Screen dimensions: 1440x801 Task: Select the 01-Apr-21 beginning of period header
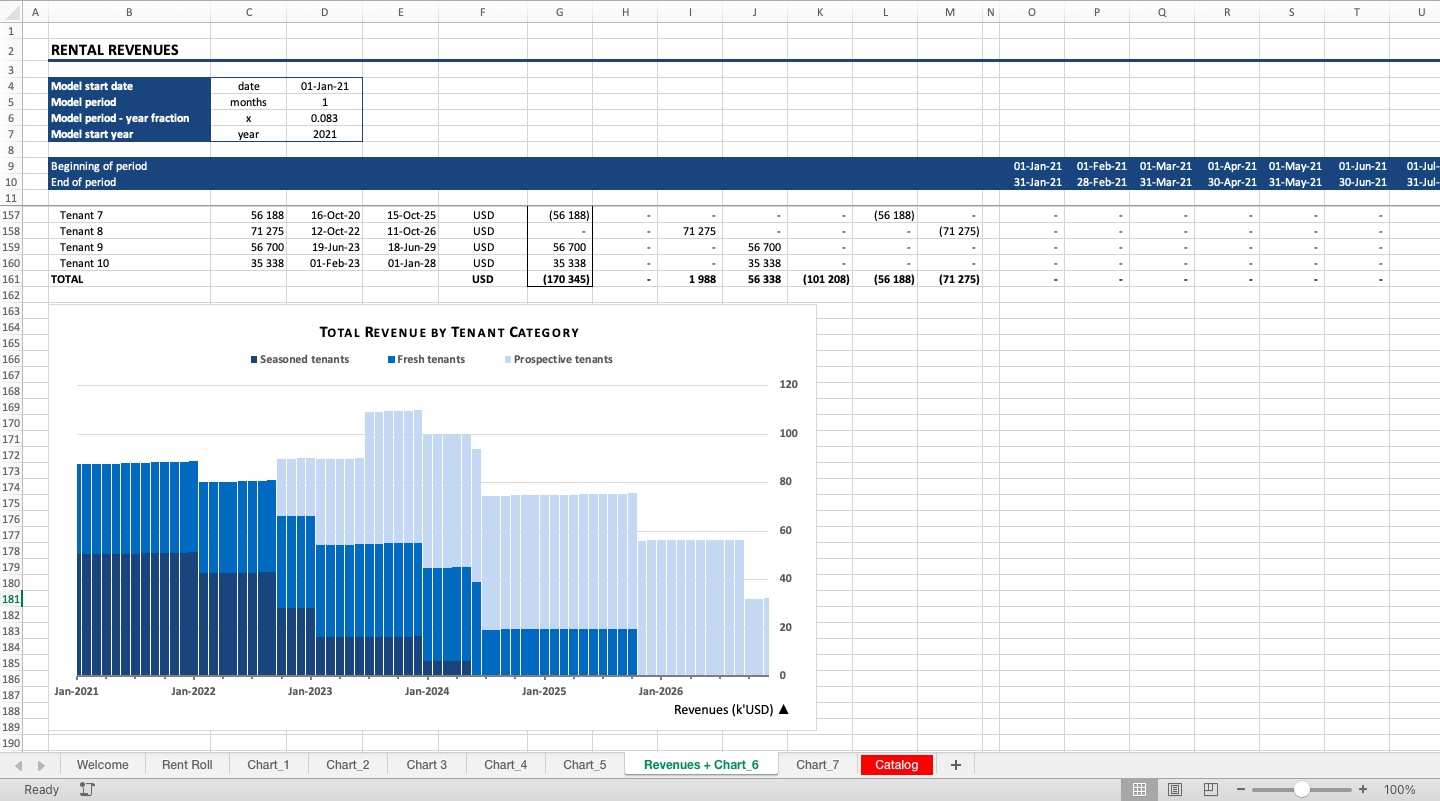1227,166
